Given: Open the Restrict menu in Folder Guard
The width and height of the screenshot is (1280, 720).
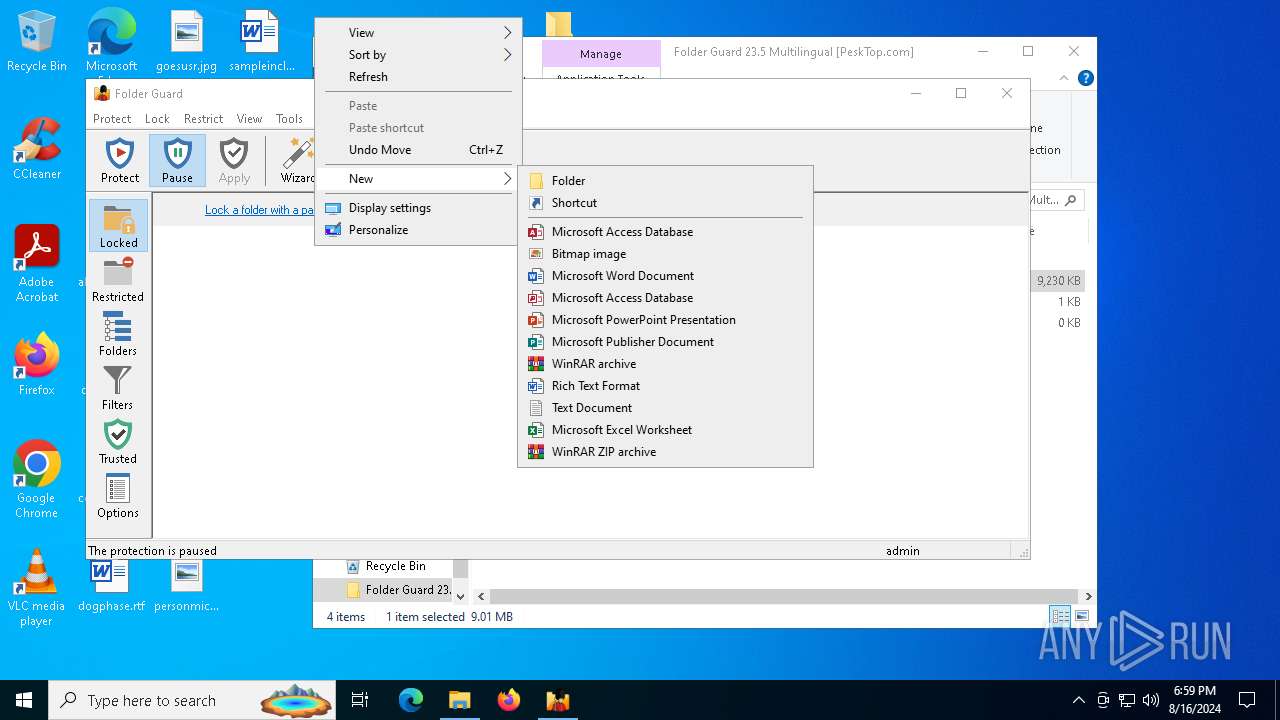Looking at the screenshot, I should point(203,118).
